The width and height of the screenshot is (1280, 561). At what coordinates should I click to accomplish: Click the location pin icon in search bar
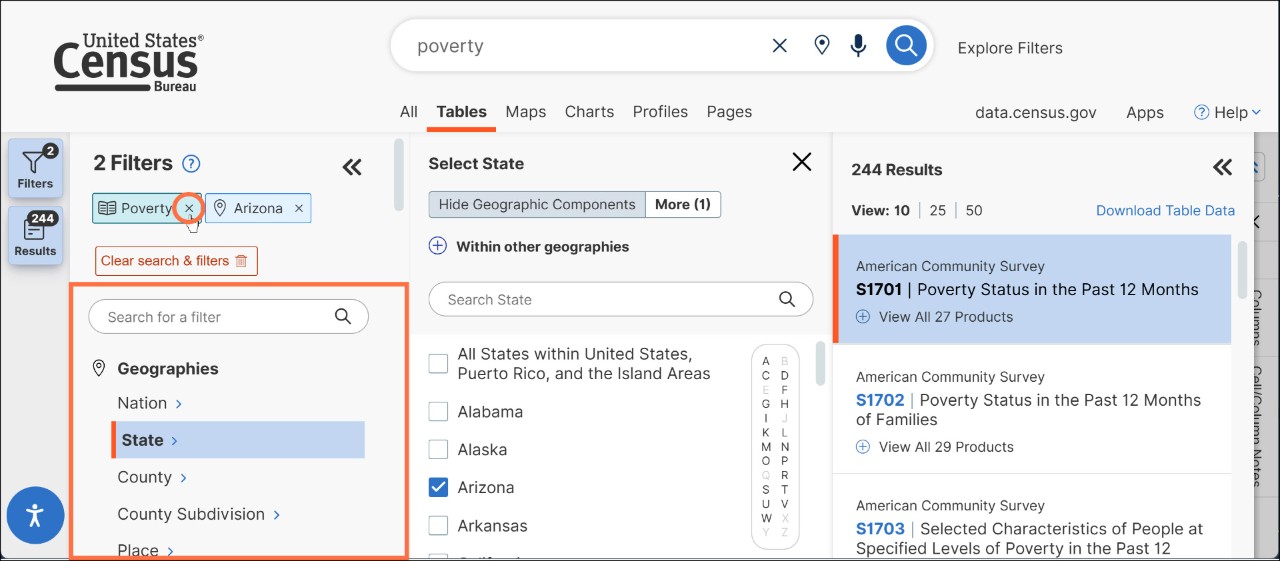821,46
